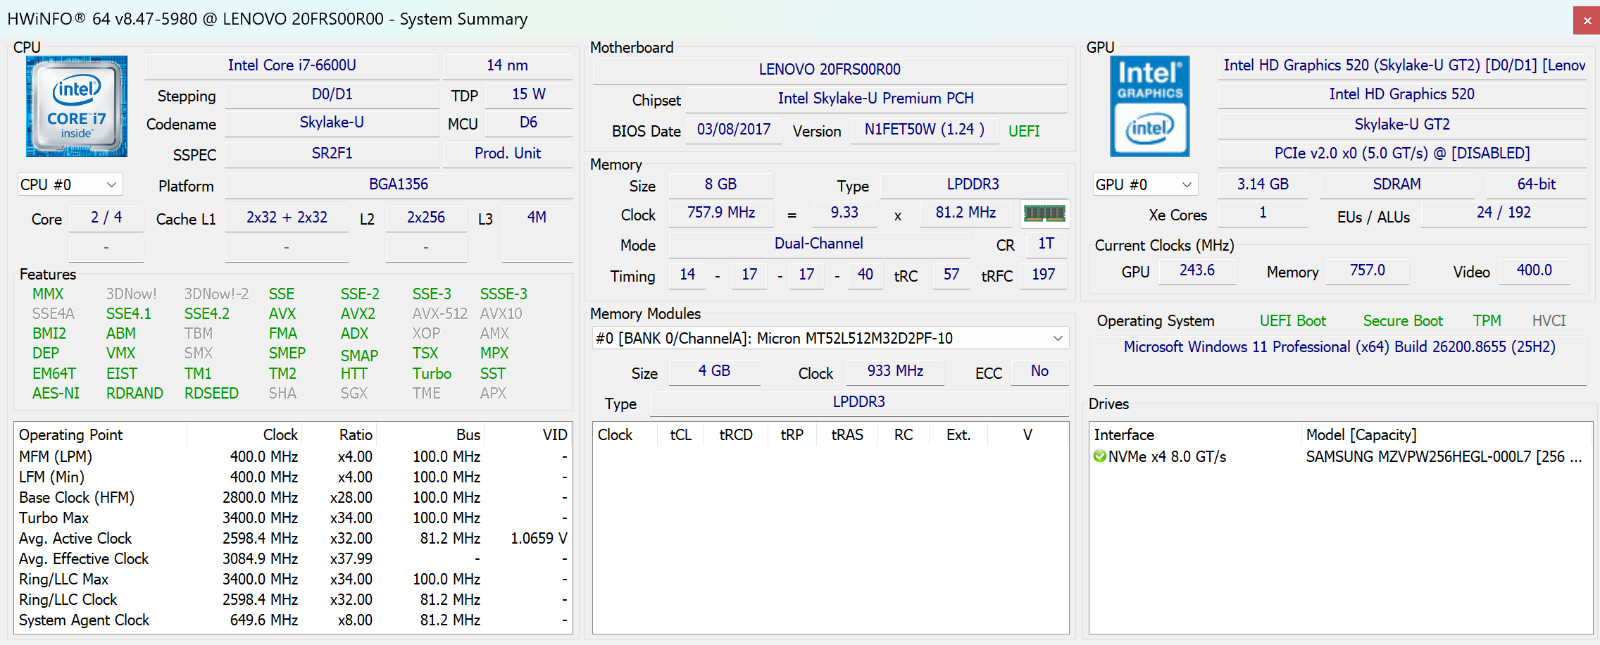Click the MCU D6 value

click(529, 122)
